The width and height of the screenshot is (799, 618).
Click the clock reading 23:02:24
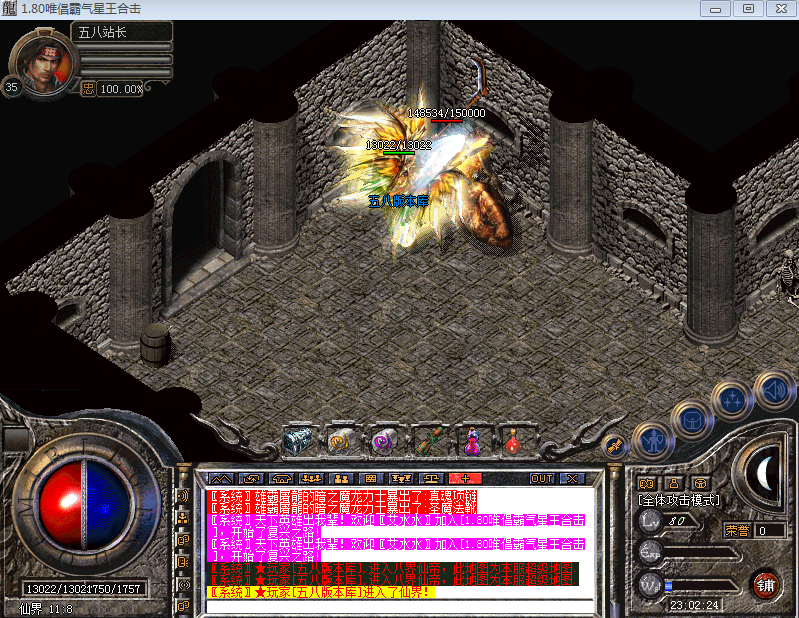(694, 605)
